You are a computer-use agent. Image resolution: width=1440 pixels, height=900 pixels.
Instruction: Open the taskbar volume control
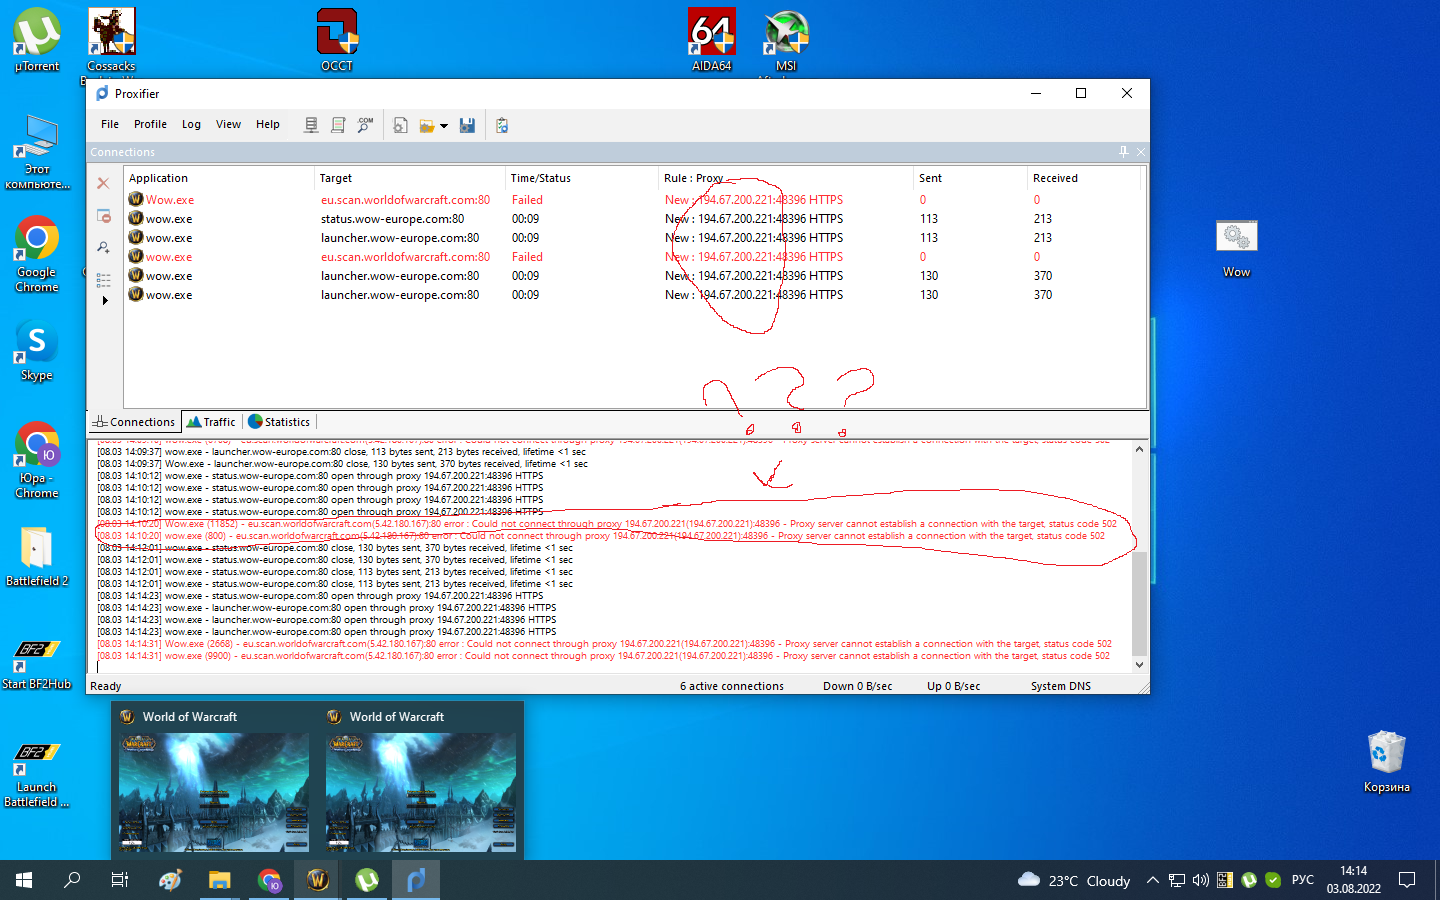[1201, 880]
